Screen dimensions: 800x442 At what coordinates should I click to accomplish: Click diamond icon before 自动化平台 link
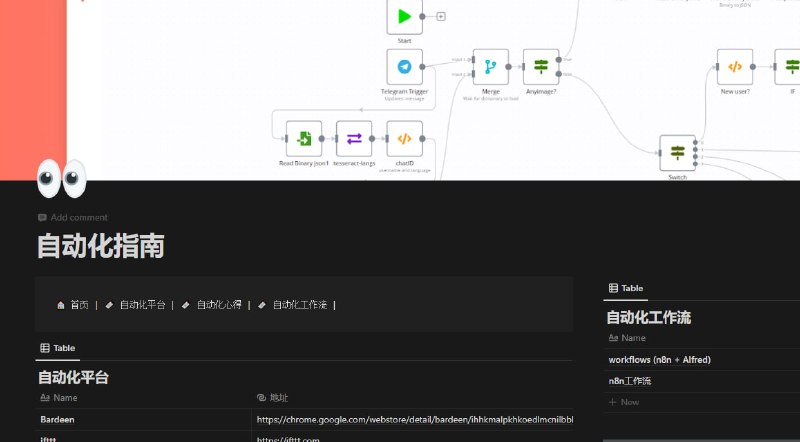coord(109,305)
